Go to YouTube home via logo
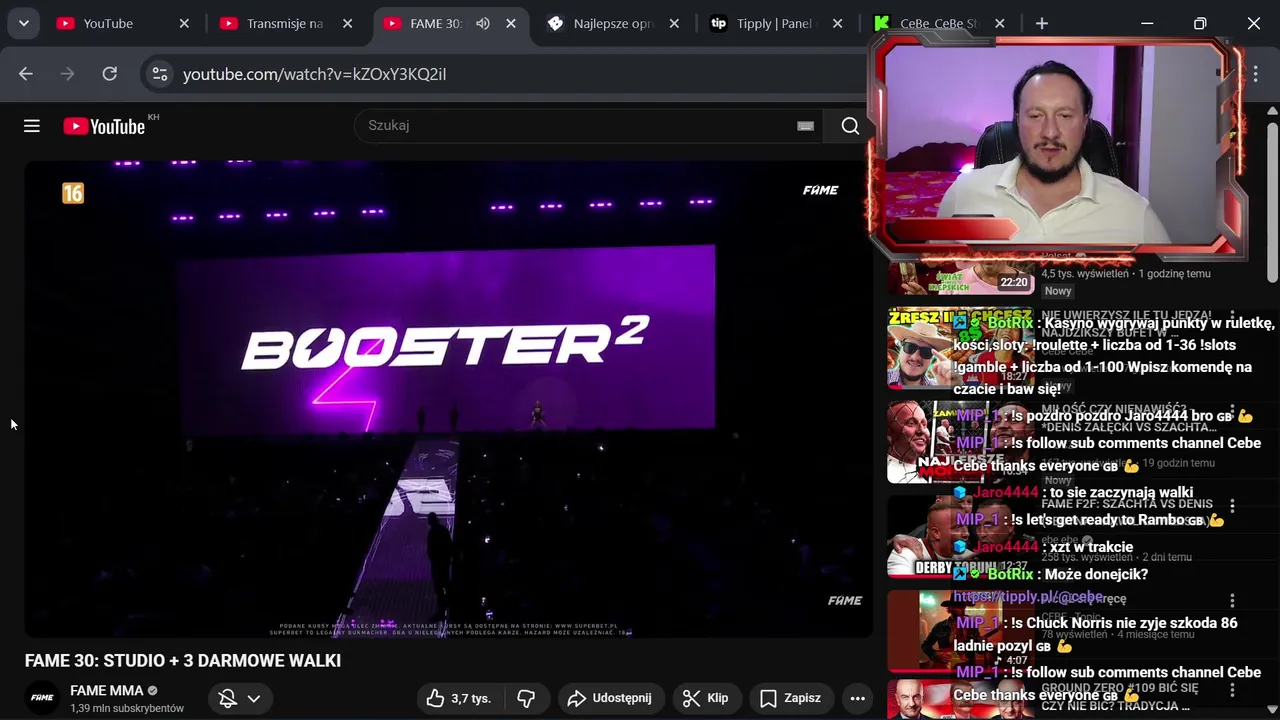The width and height of the screenshot is (1280, 720). coord(105,126)
